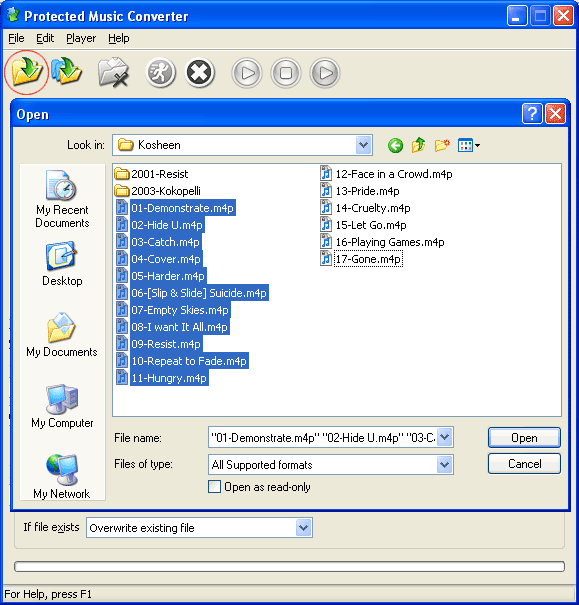
Task: Select 03-Catch.m4p in file list
Action: click(159, 242)
